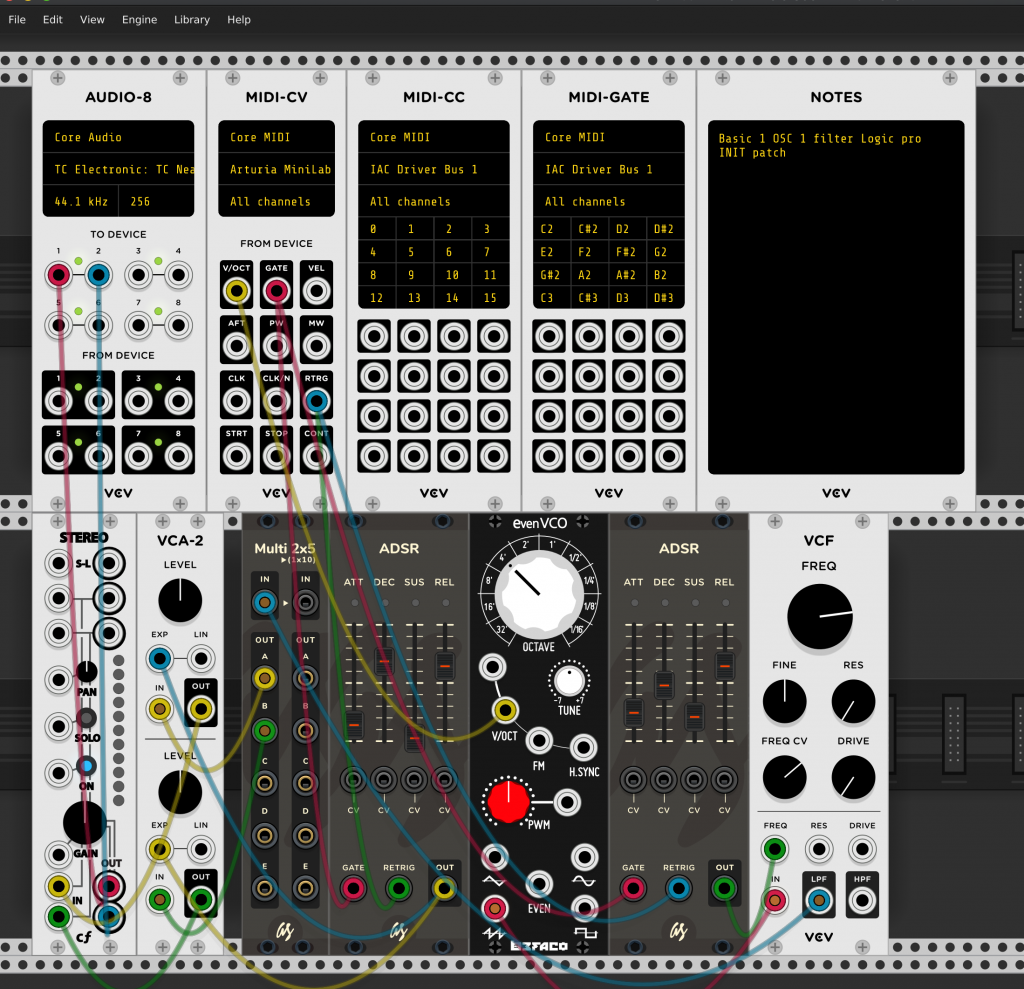This screenshot has height=989, width=1024.
Task: Click the H.SYNC input jack on evenVCO
Action: tap(583, 747)
